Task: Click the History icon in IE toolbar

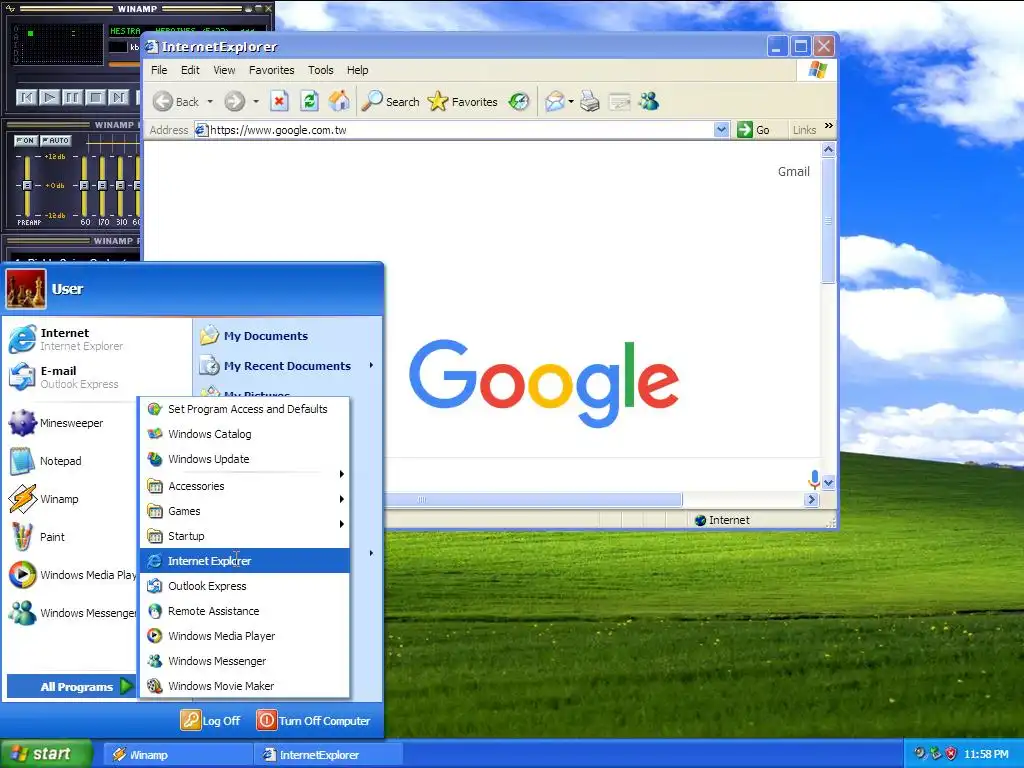Action: 519,101
